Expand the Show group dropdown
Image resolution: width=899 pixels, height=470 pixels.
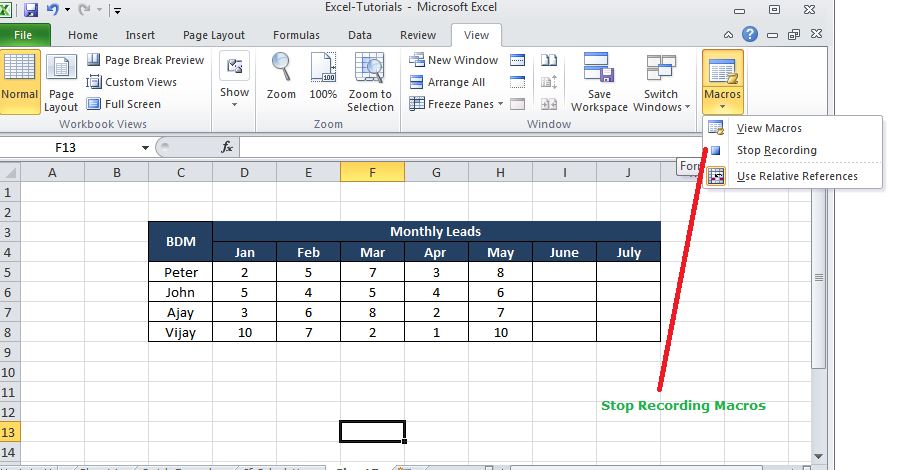point(234,80)
